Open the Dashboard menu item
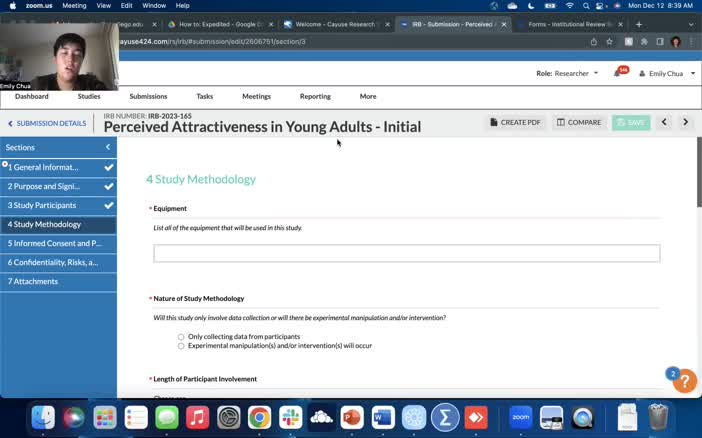 click(x=31, y=96)
